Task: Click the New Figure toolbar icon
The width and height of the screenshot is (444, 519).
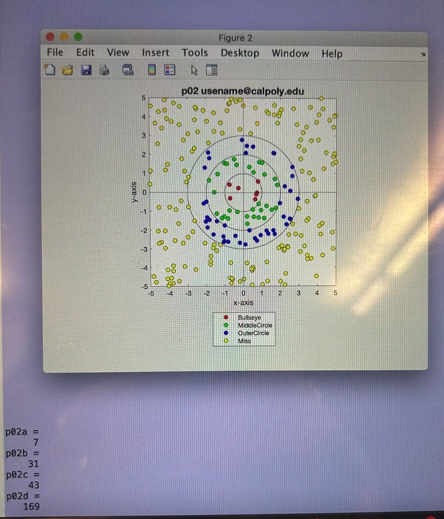Action: coord(50,70)
